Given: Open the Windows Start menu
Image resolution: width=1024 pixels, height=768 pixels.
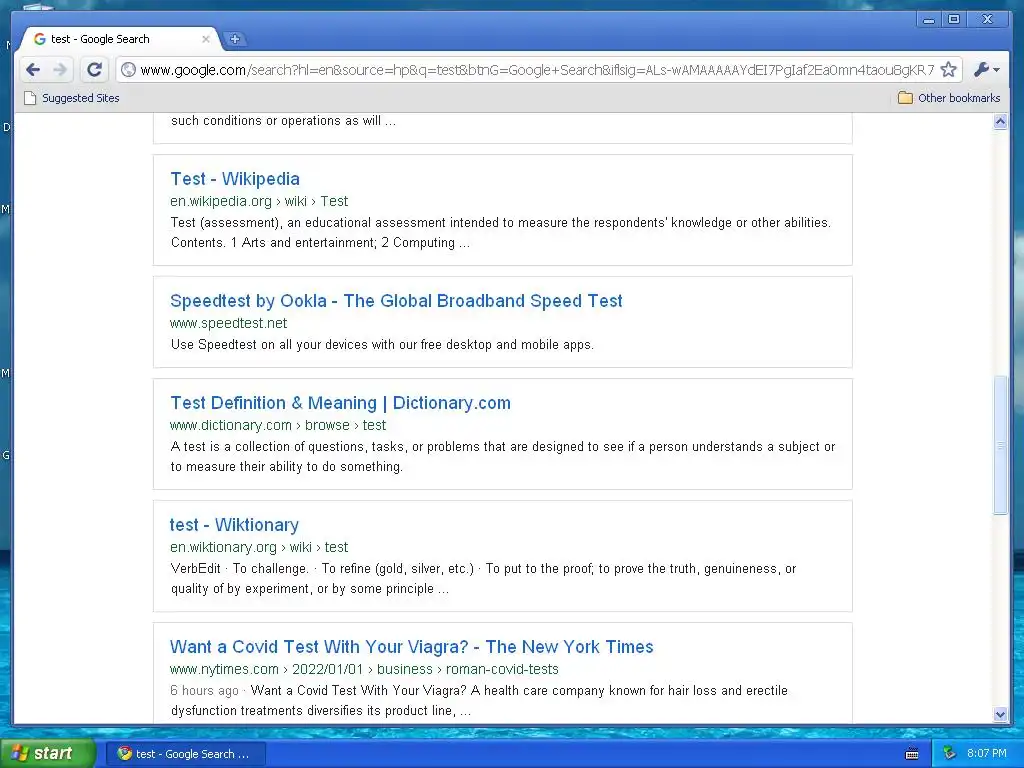Looking at the screenshot, I should click(x=47, y=753).
